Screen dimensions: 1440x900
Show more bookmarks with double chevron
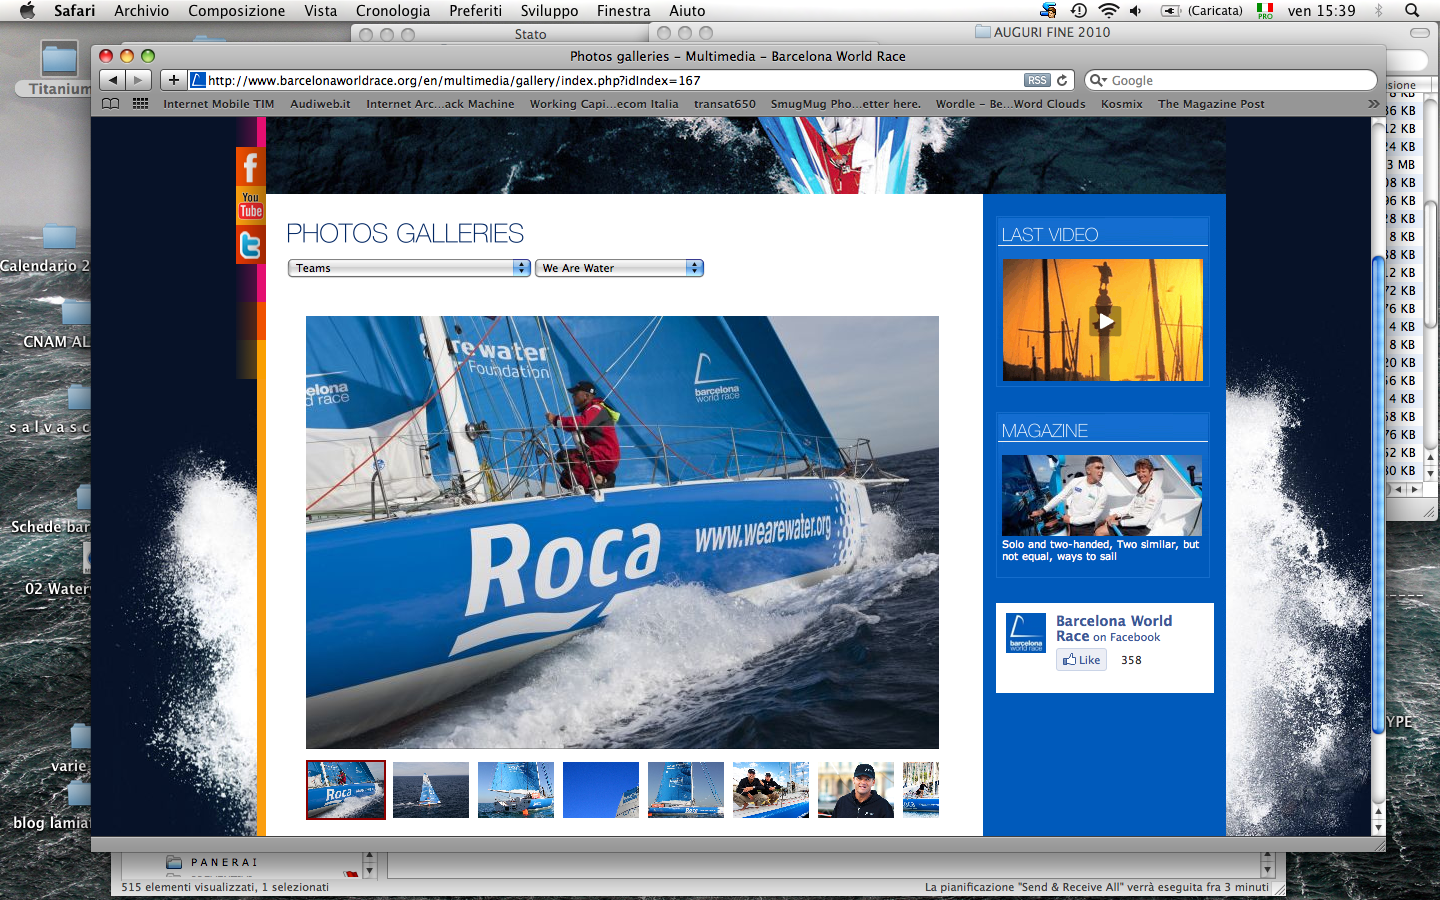point(1373,104)
